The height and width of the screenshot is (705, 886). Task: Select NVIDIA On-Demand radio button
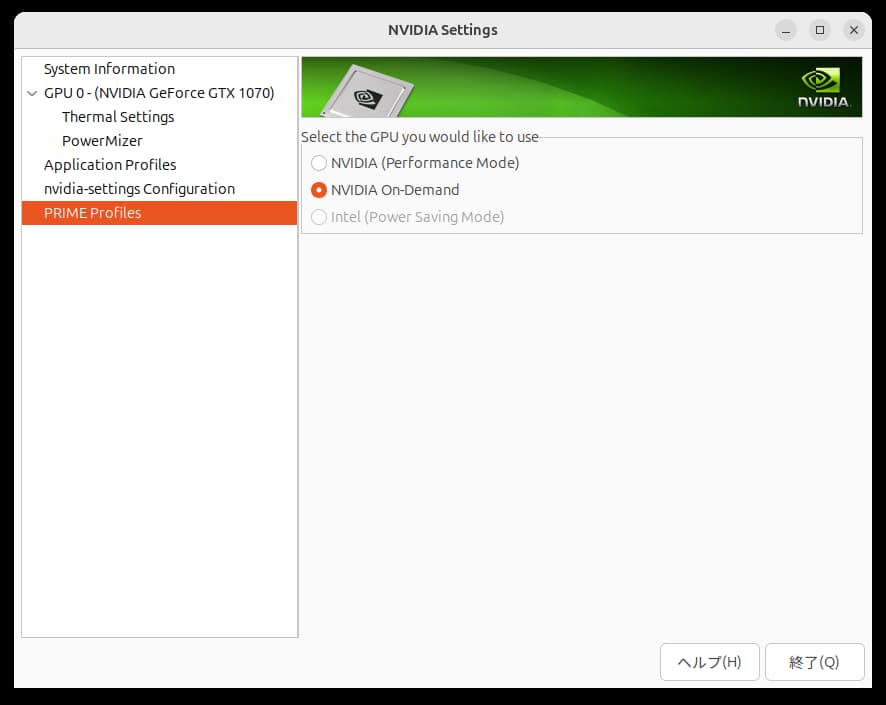(319, 190)
